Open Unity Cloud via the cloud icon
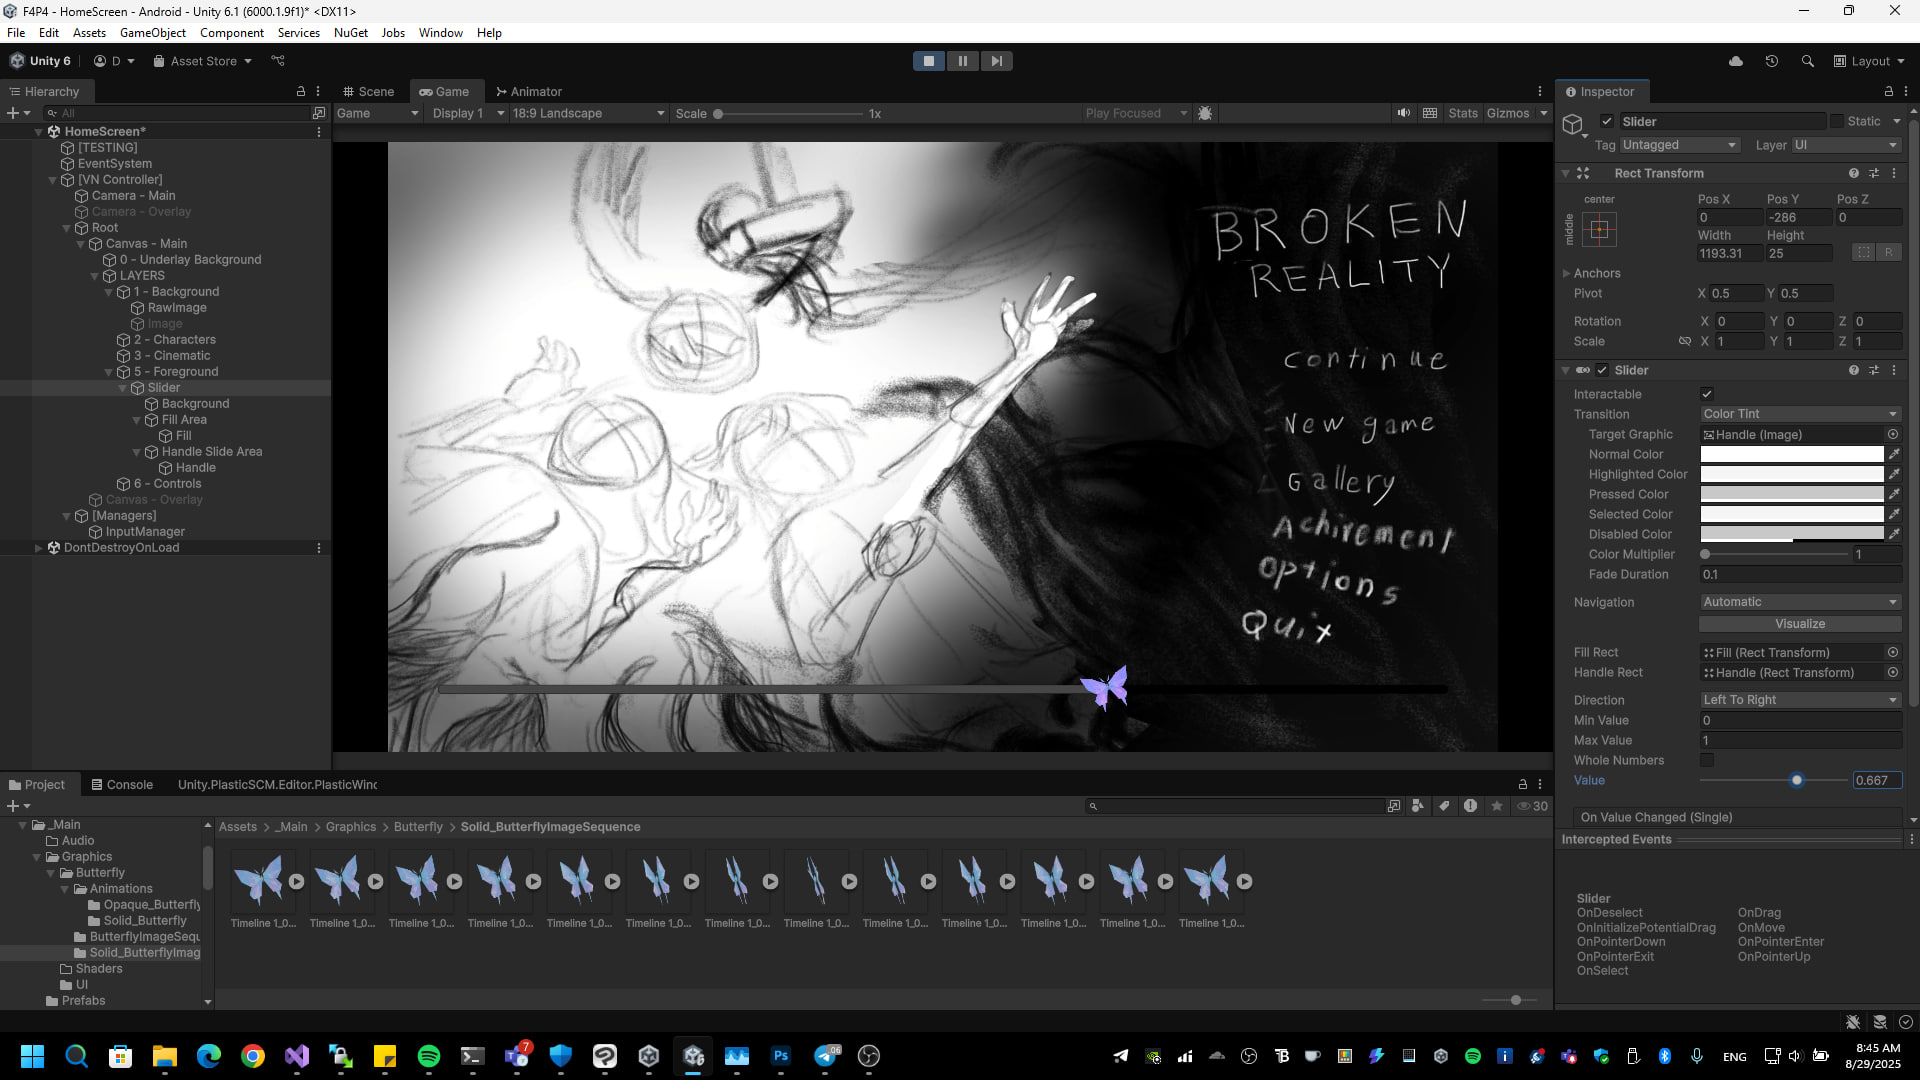The image size is (1920, 1080). pyautogui.click(x=1736, y=61)
